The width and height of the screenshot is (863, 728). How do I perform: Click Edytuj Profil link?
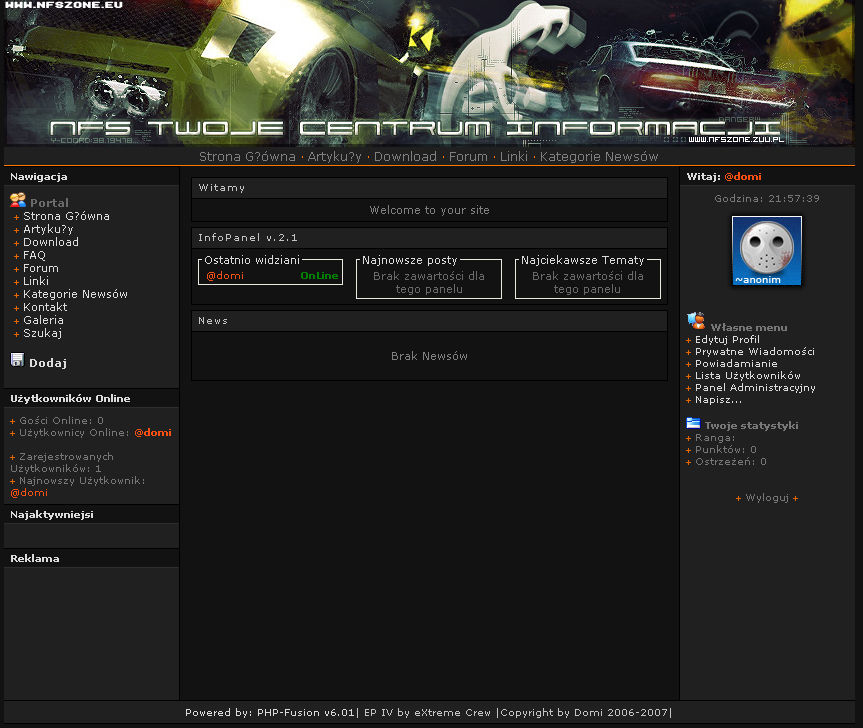(x=727, y=339)
